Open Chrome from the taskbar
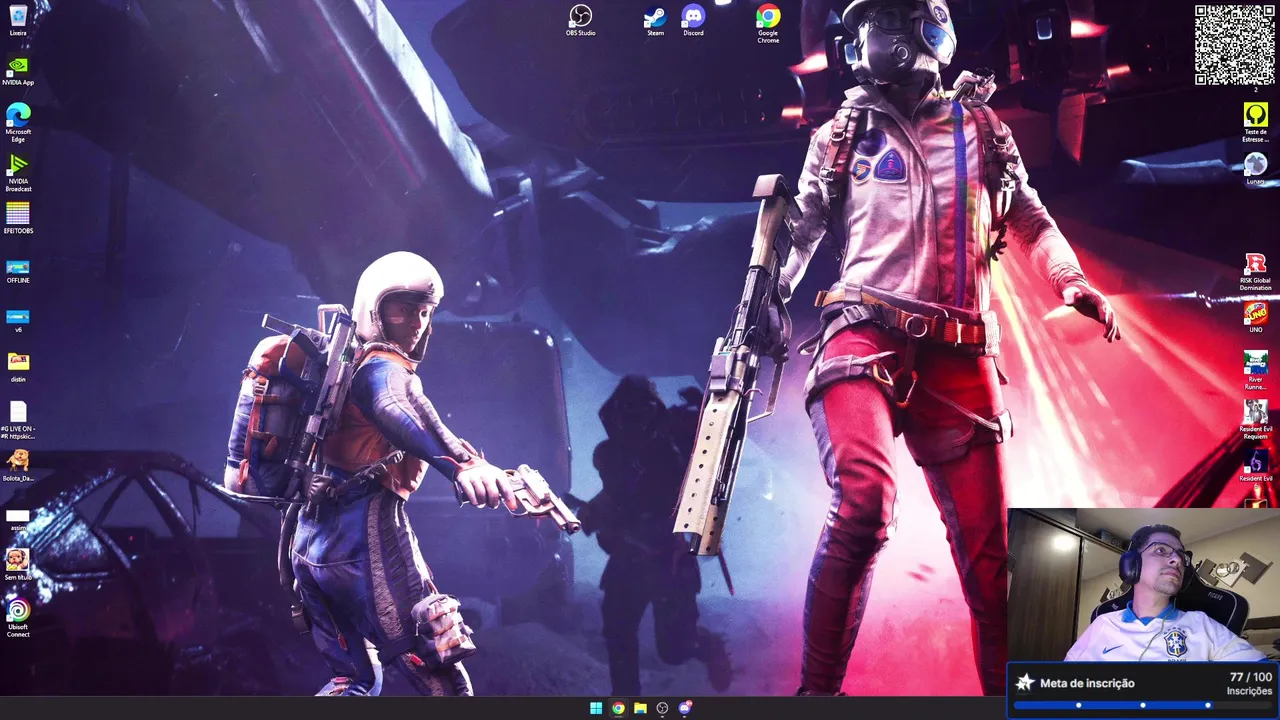This screenshot has width=1280, height=720. click(x=618, y=708)
